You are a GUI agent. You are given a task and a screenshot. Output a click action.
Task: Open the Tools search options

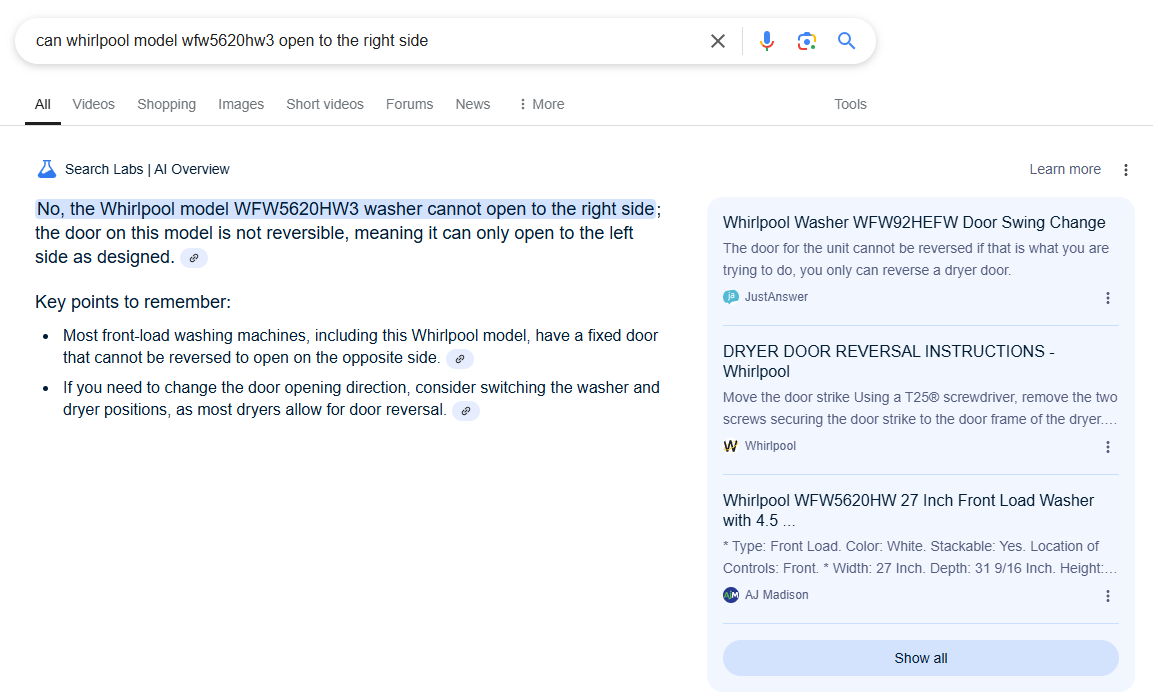(850, 104)
